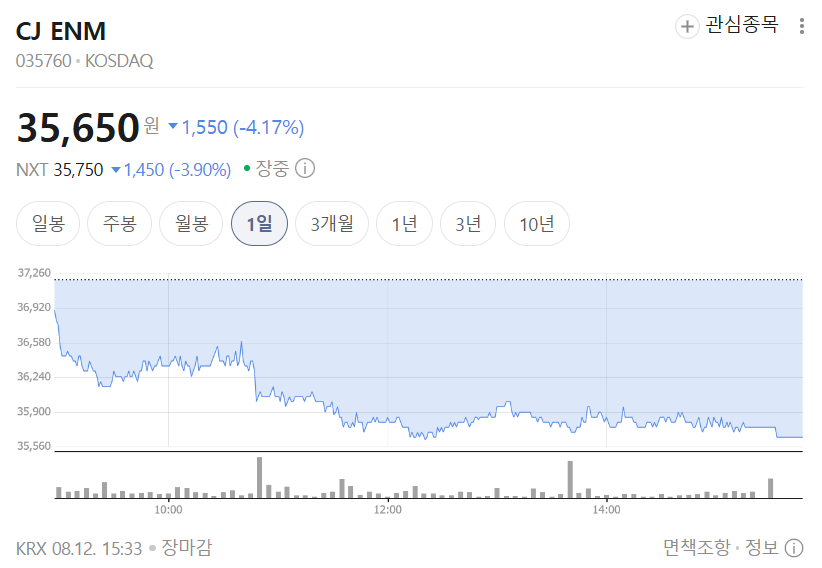Click the 37,260 y-axis label

click(x=34, y=273)
